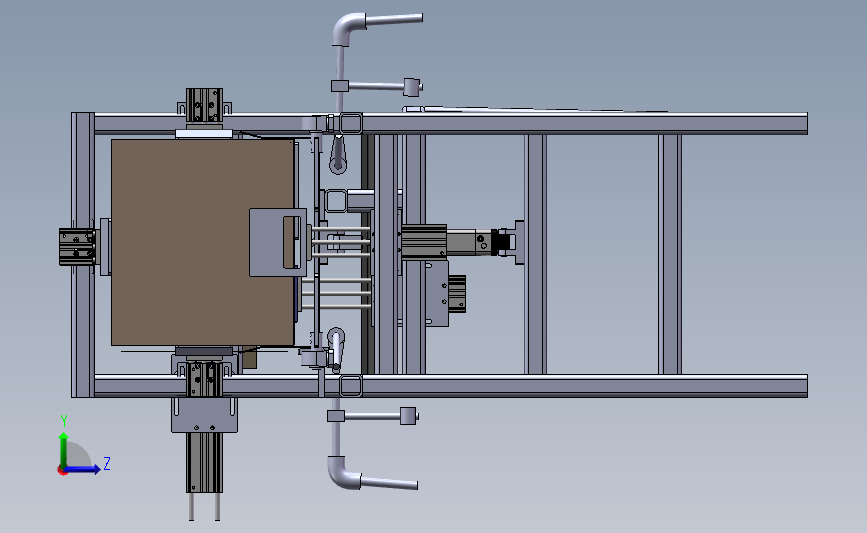Select the mounting plate under the bottom rail
Screen dimensions: 867x533
[x=204, y=415]
